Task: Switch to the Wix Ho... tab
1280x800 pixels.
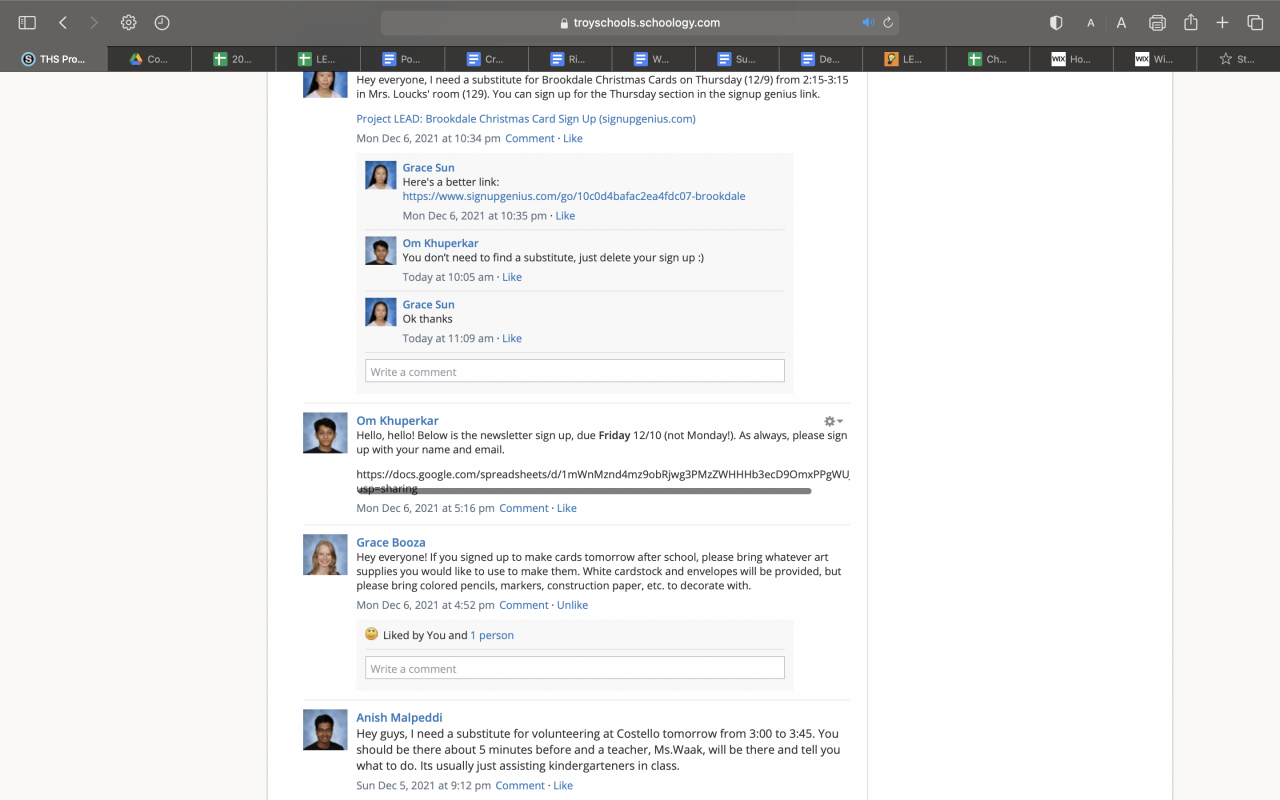Action: tap(1071, 59)
